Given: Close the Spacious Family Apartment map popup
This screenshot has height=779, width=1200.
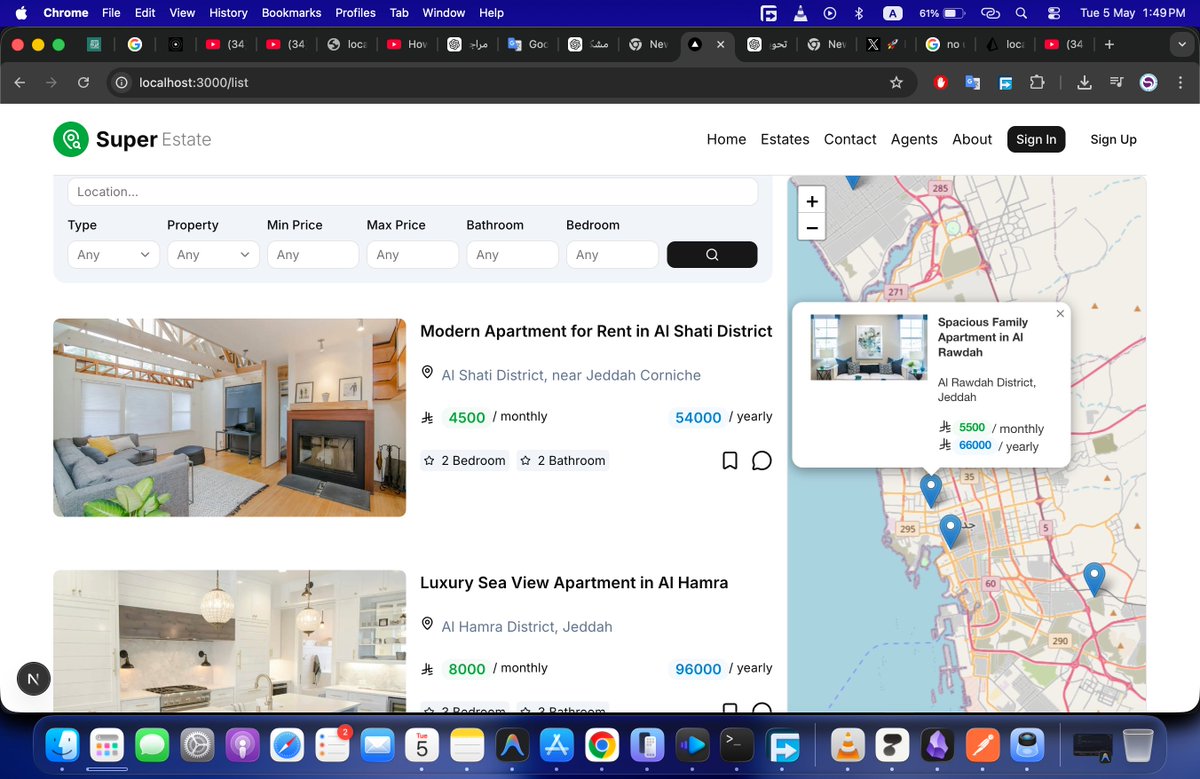Looking at the screenshot, I should pos(1060,313).
